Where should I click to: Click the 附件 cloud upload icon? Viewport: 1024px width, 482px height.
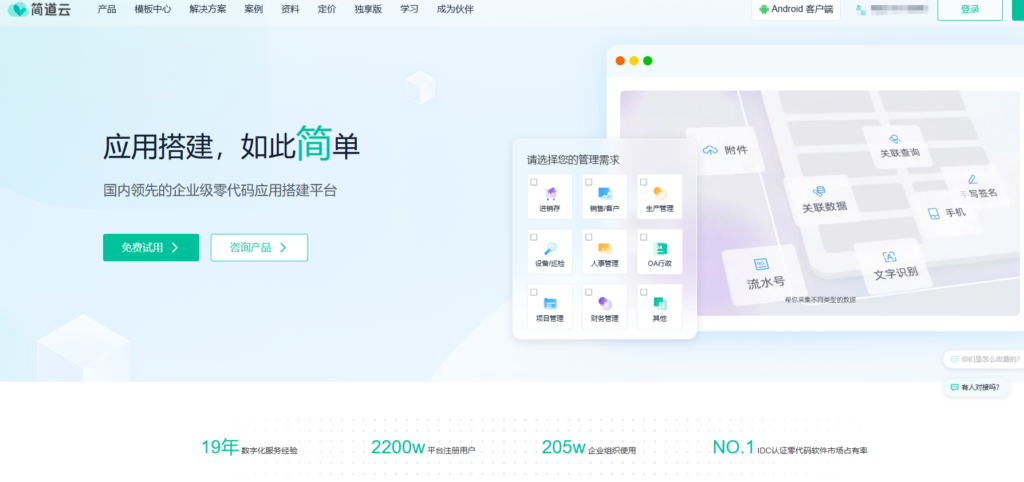(710, 150)
